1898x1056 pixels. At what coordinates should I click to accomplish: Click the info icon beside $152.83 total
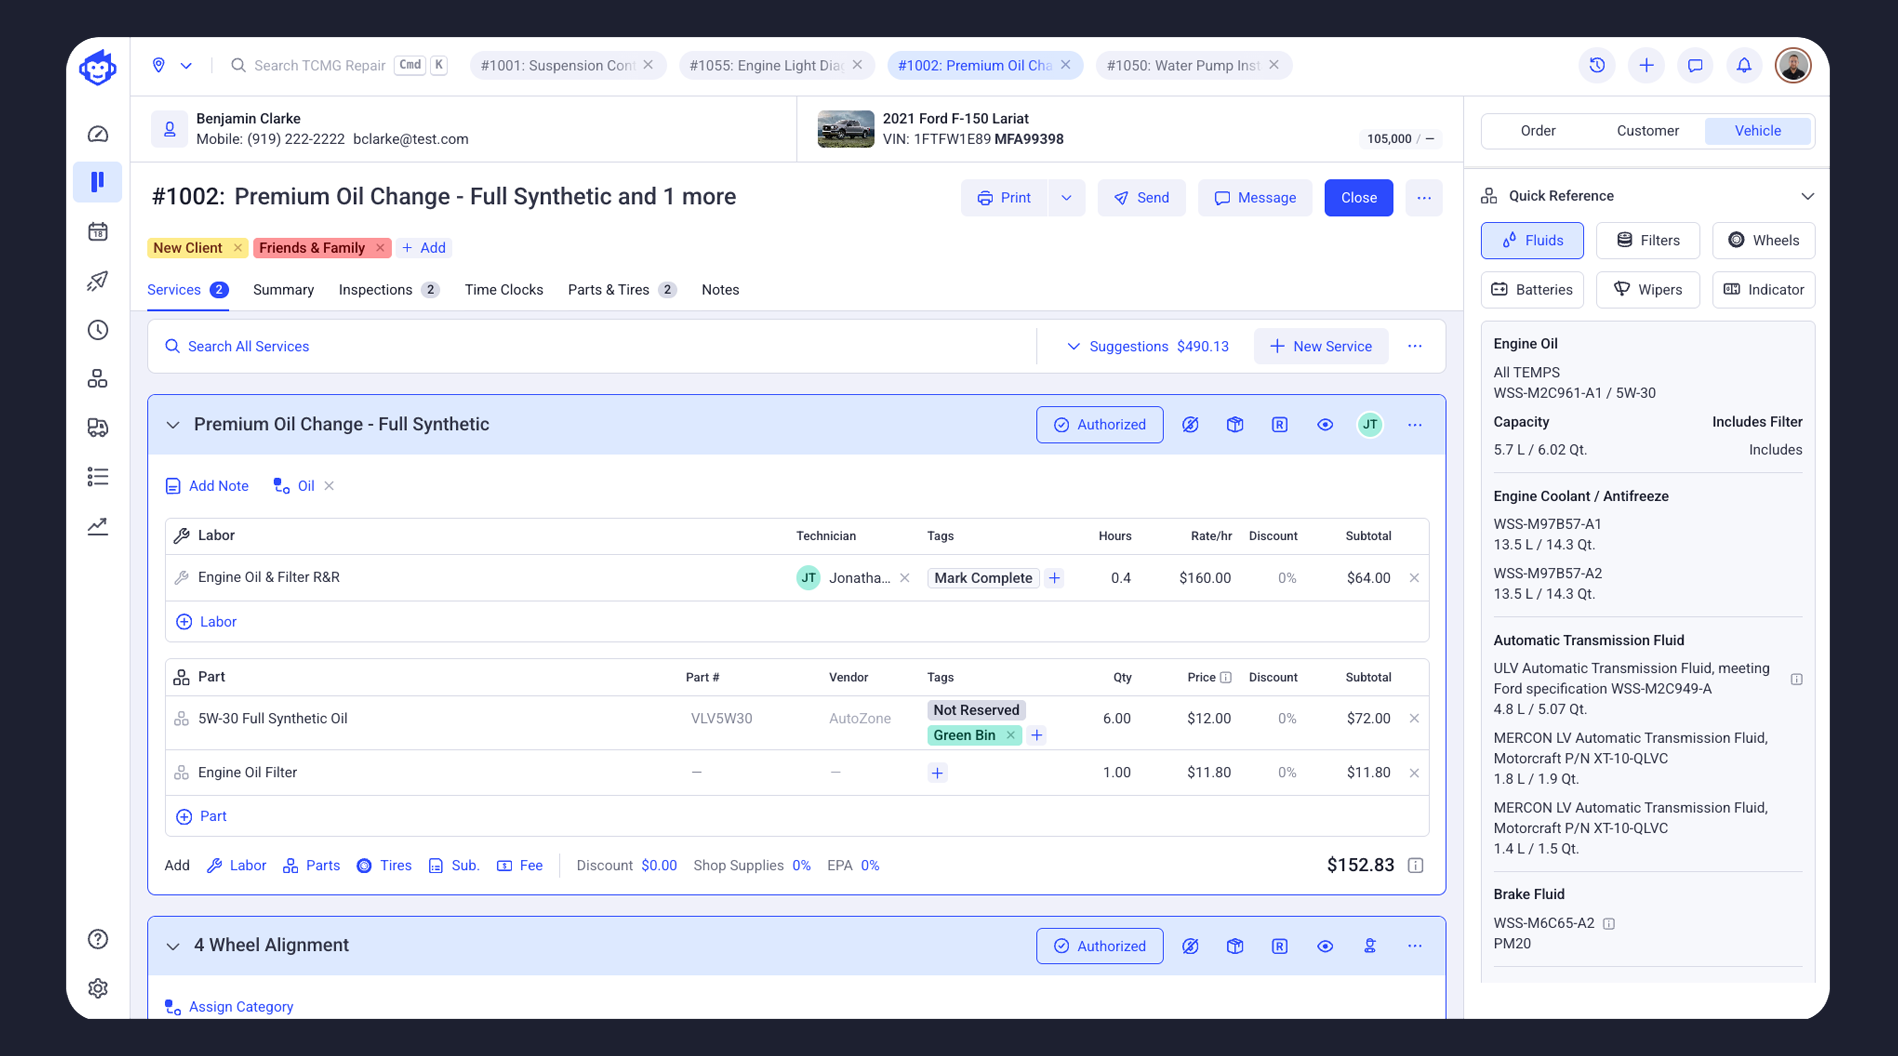pos(1415,866)
